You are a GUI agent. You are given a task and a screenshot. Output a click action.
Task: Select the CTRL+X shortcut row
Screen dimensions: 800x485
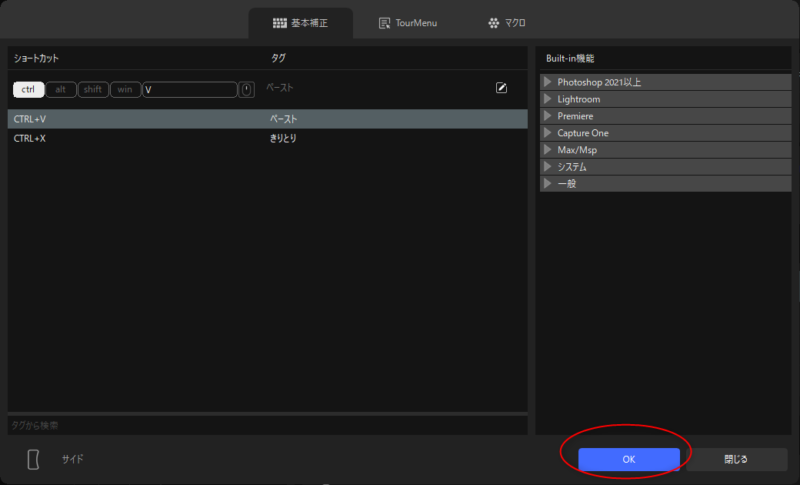click(267, 138)
